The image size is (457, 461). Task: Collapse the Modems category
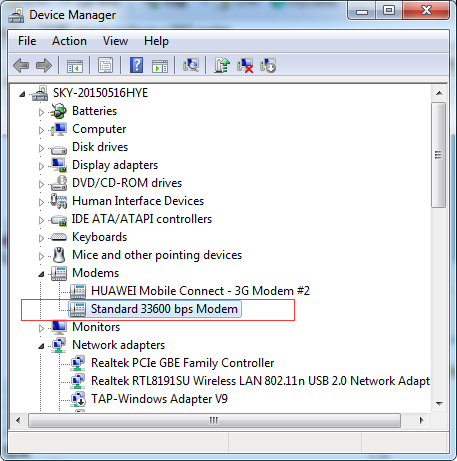pos(41,274)
